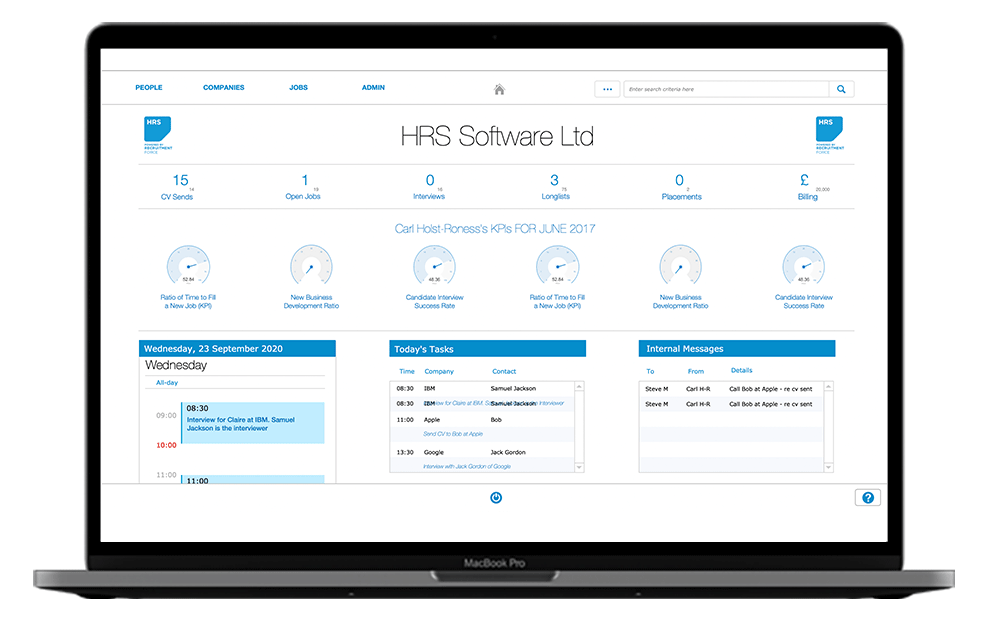
Task: Click the top-left HRS logo
Action: point(158,135)
